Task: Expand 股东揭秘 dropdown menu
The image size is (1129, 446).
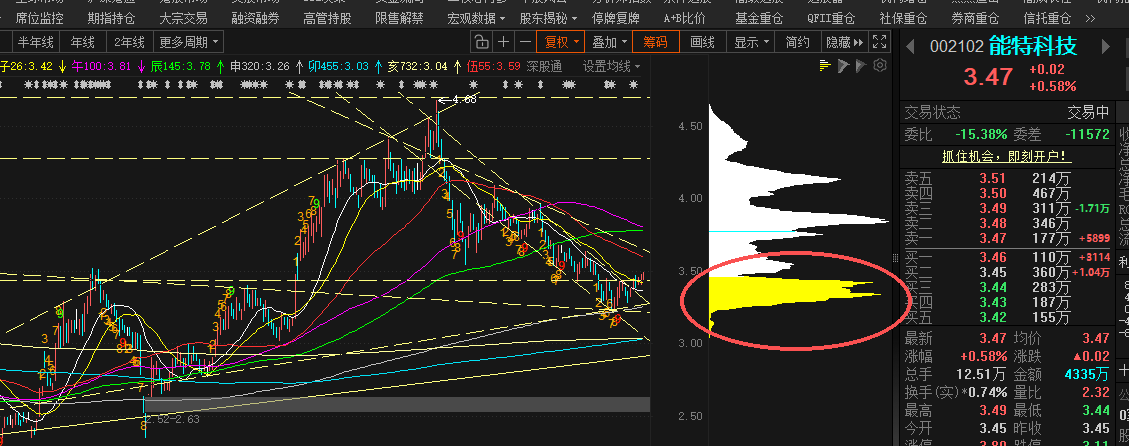Action: (548, 18)
